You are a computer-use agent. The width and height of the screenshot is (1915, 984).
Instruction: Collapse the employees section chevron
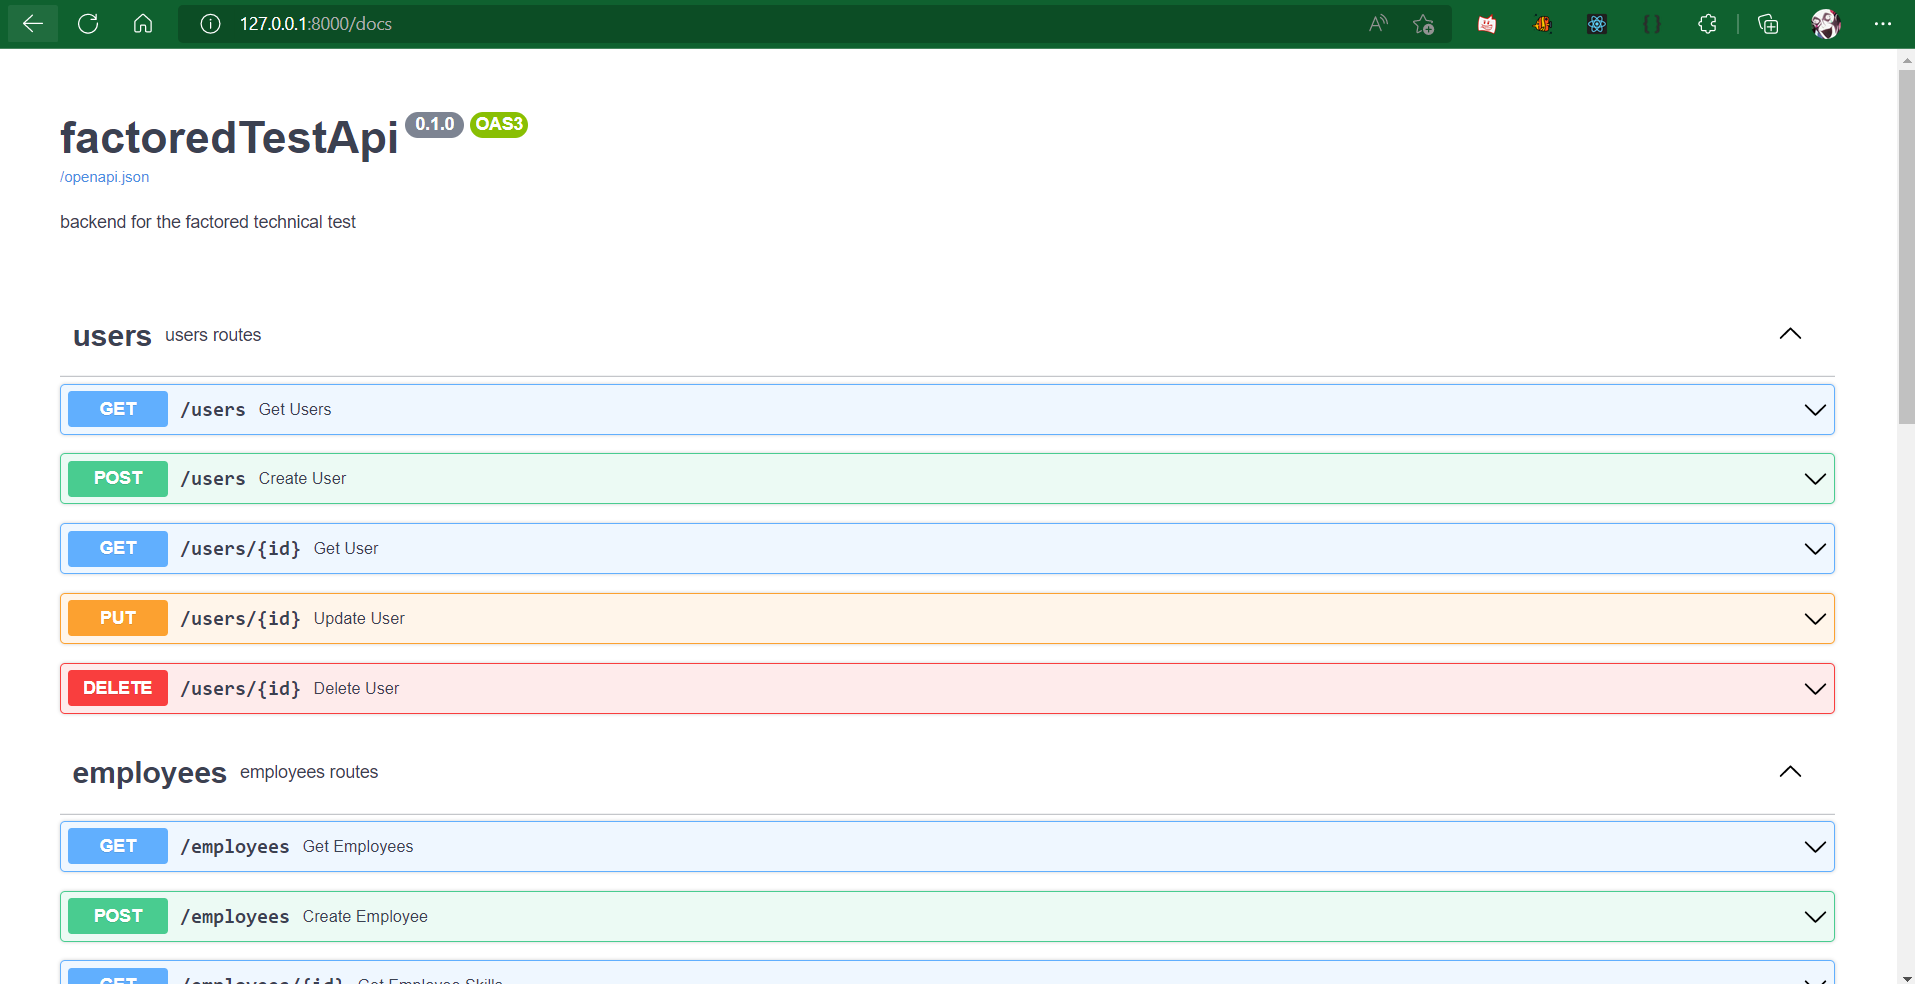[1790, 772]
